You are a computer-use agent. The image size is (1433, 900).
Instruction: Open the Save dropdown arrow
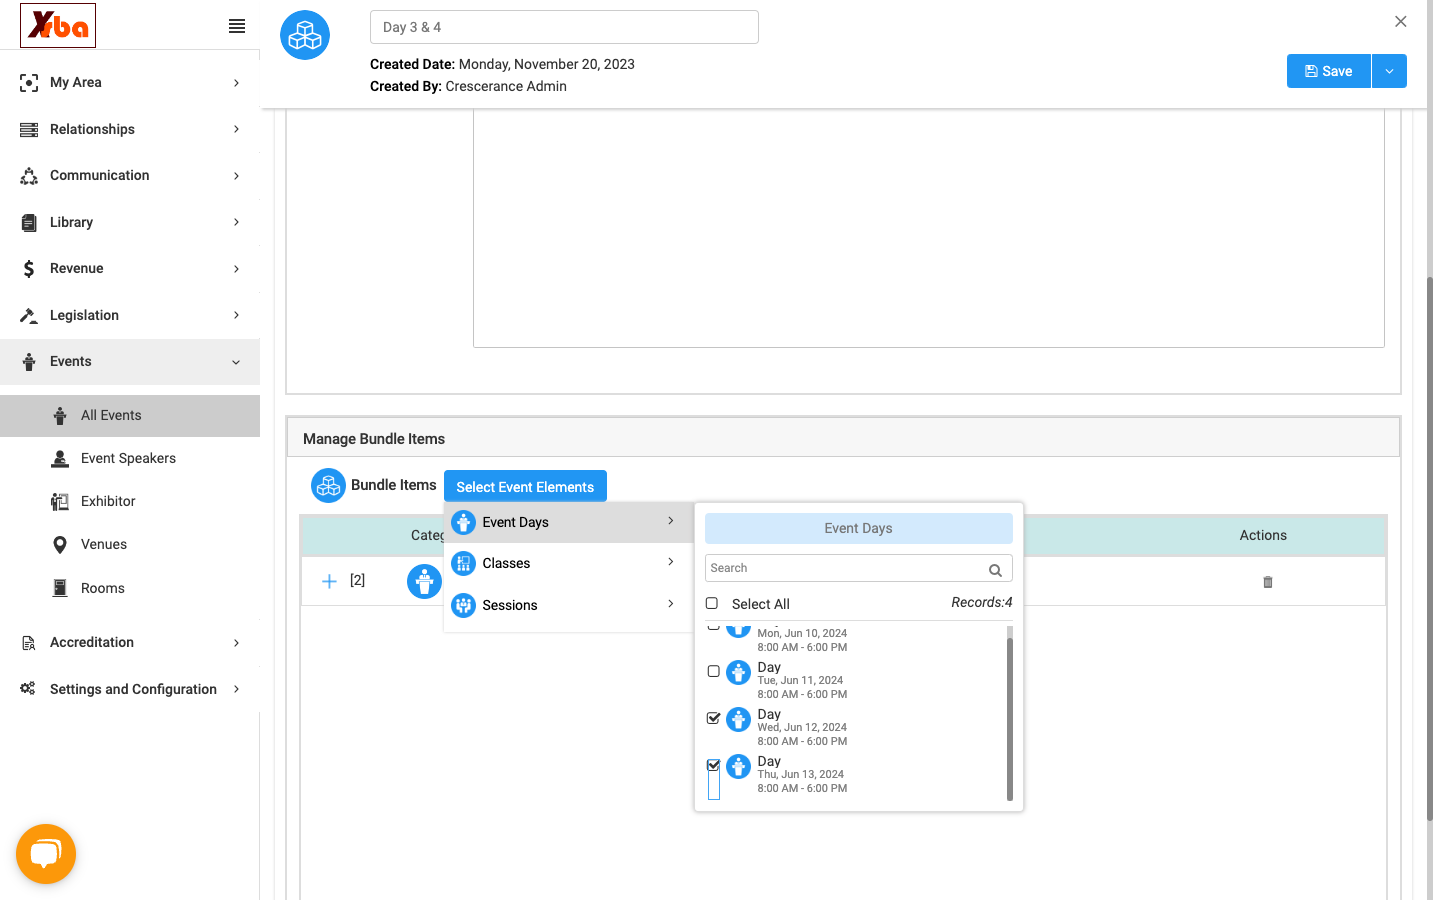pos(1389,71)
